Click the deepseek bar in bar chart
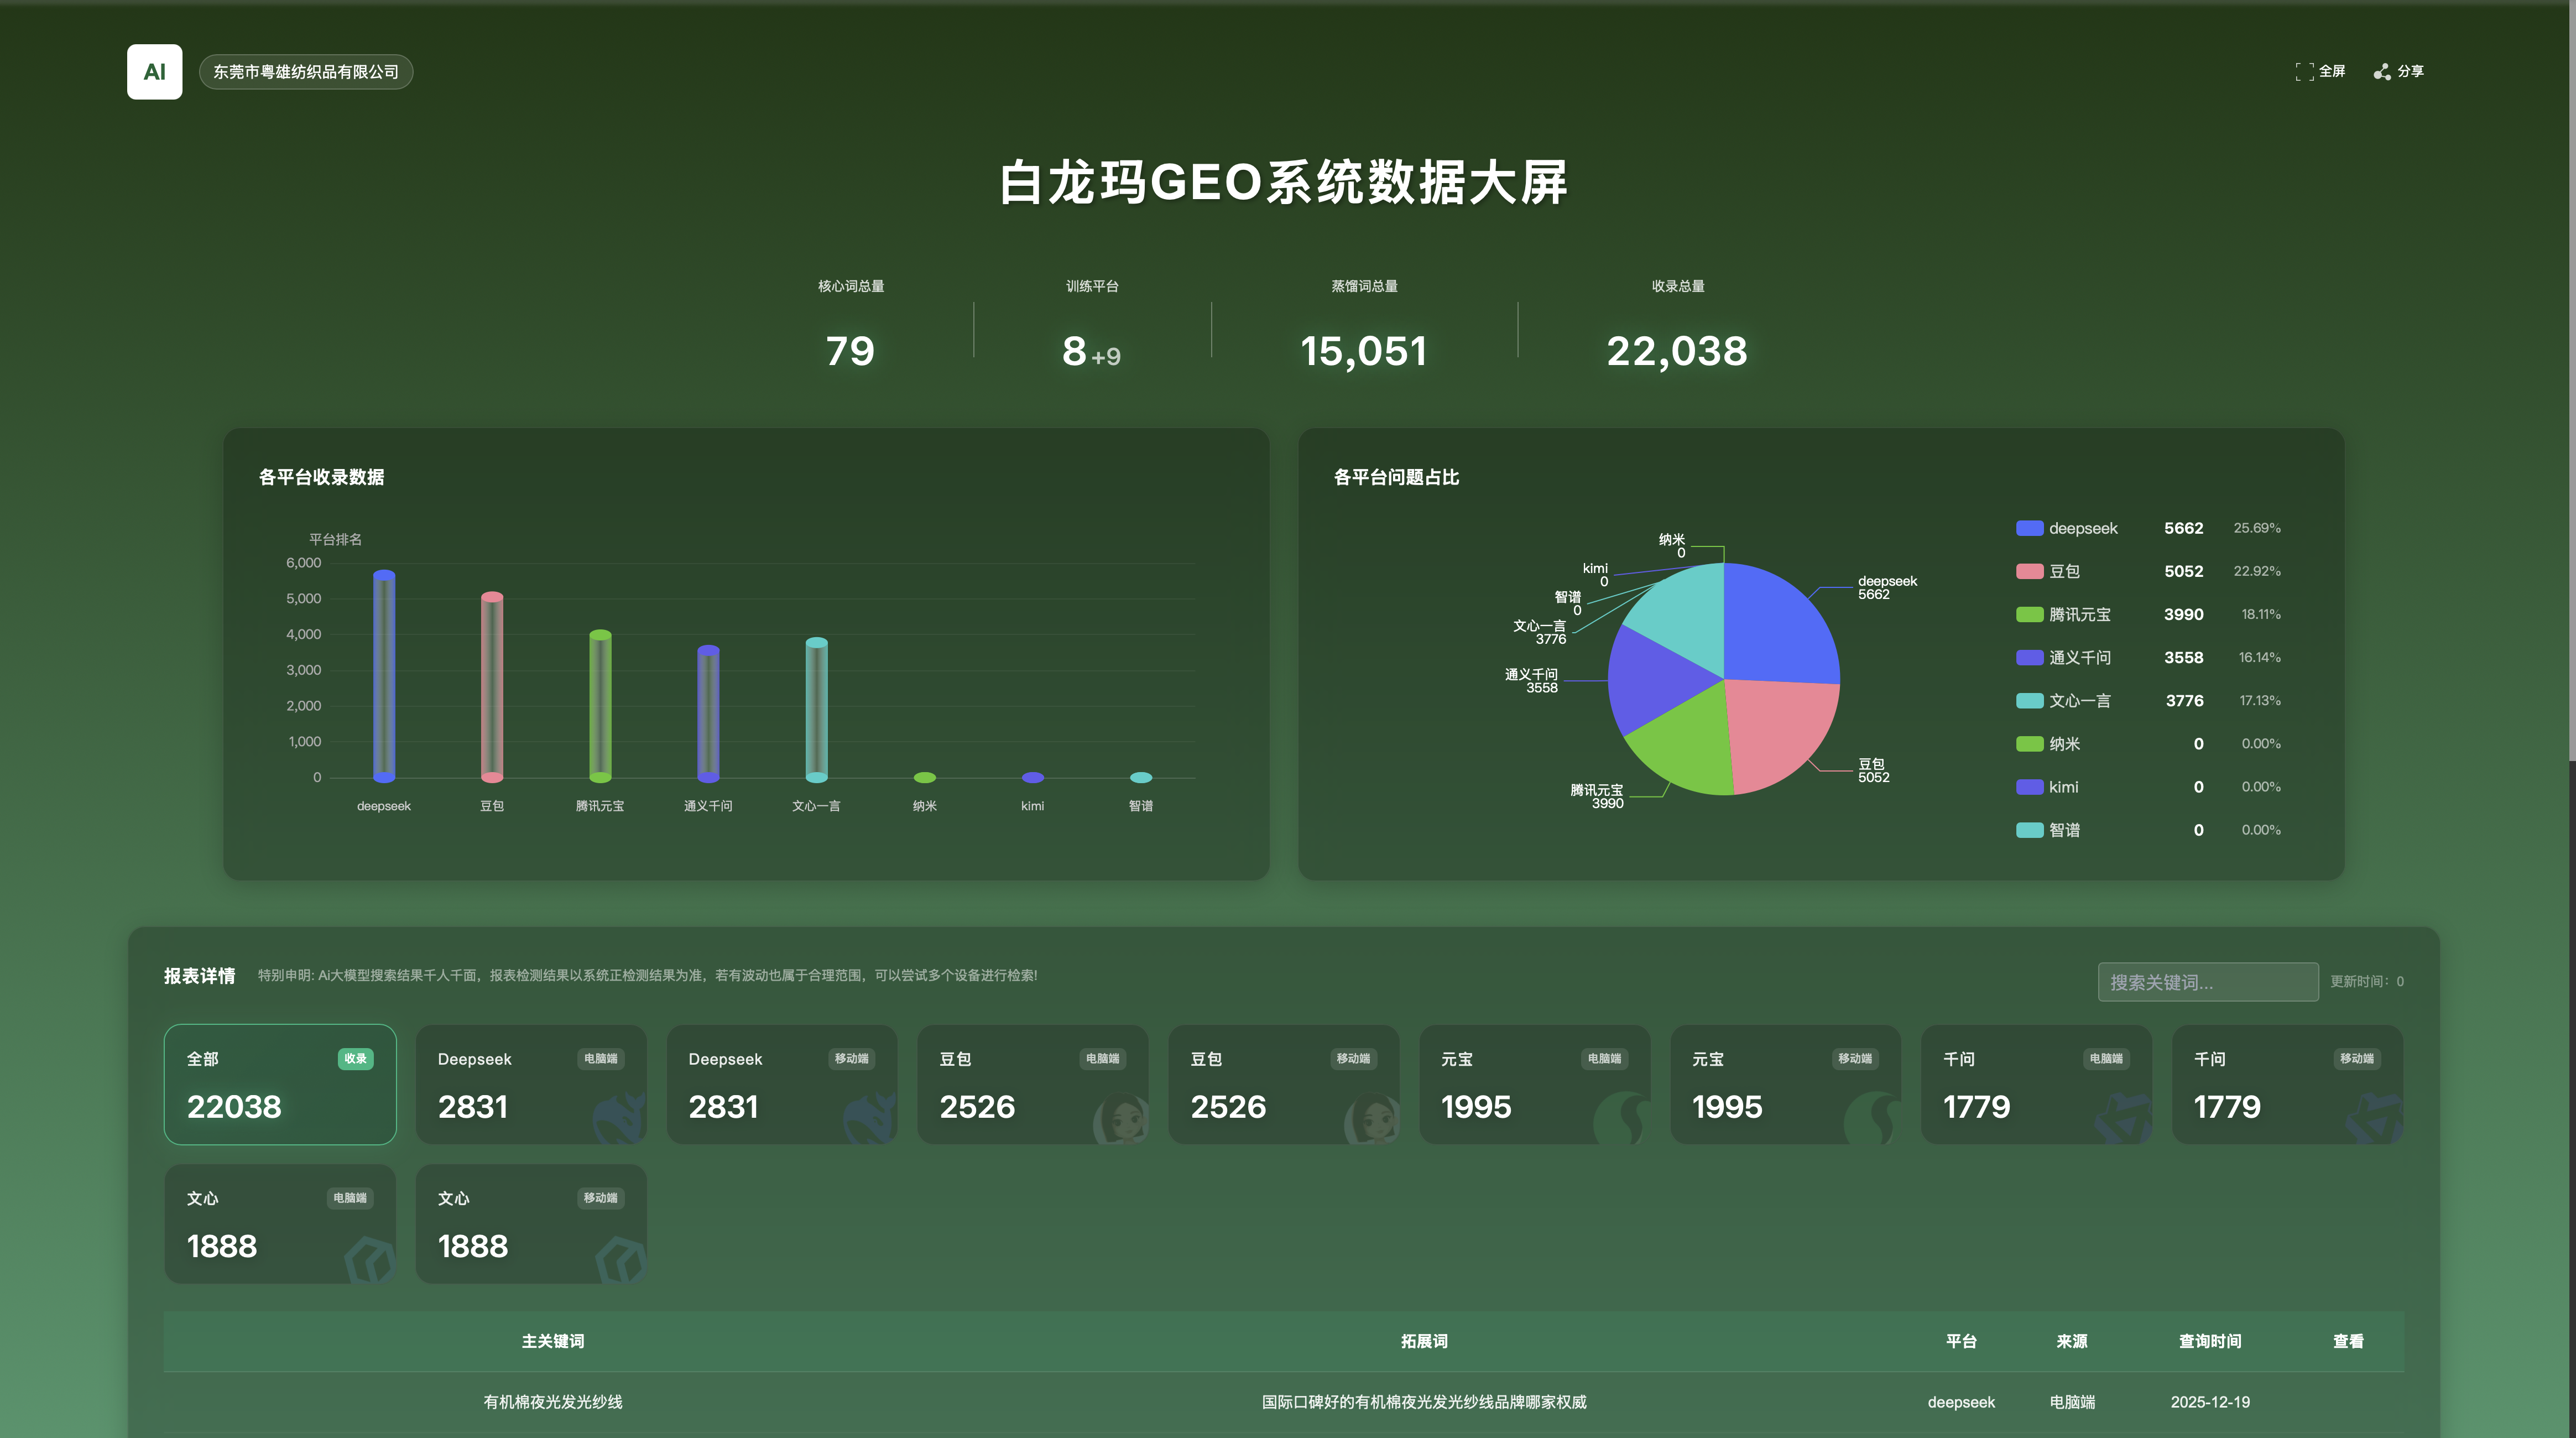2576x1438 pixels. (384, 676)
